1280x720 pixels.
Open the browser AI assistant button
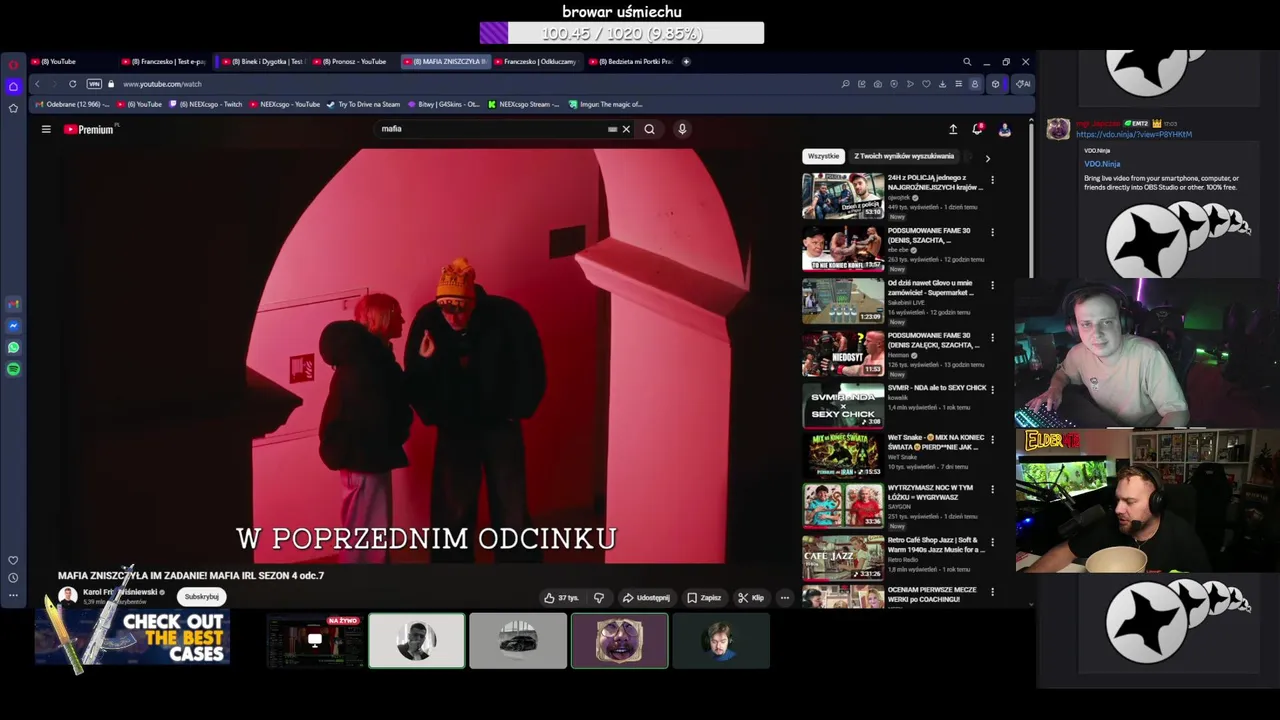1023,84
